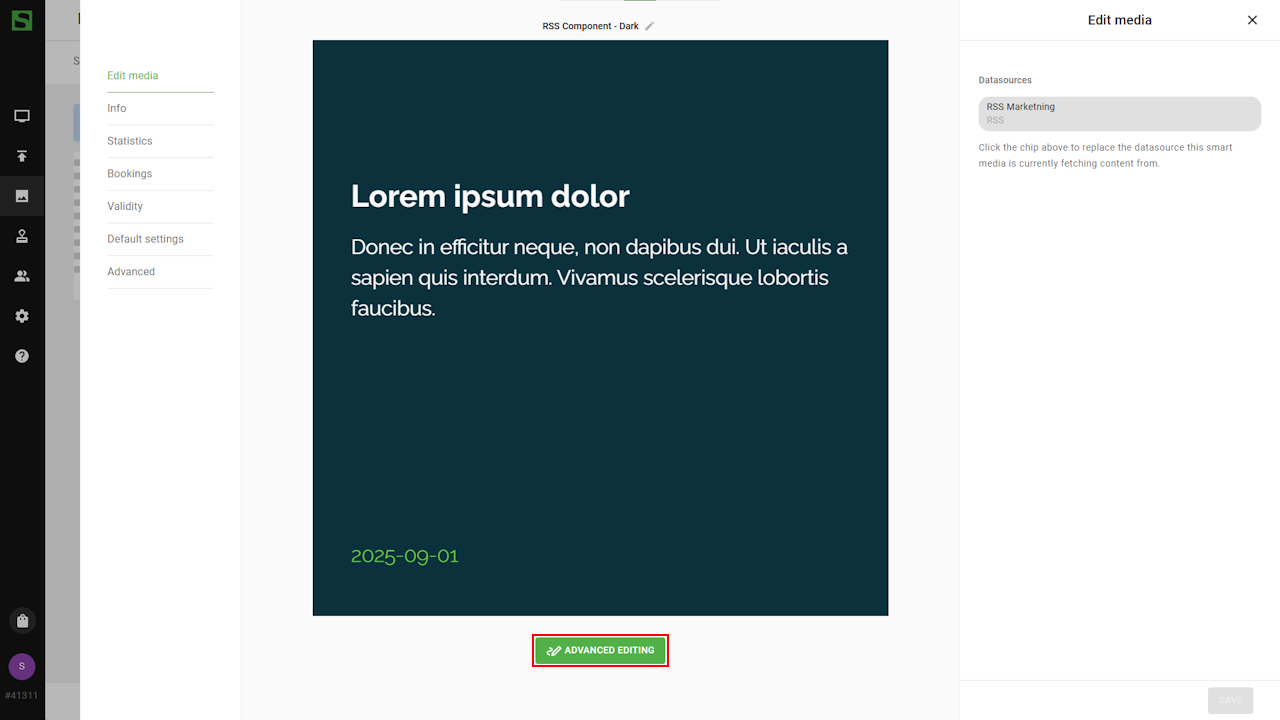Click the green S logo icon
Screen dimensions: 1280x720
pos(22,19)
